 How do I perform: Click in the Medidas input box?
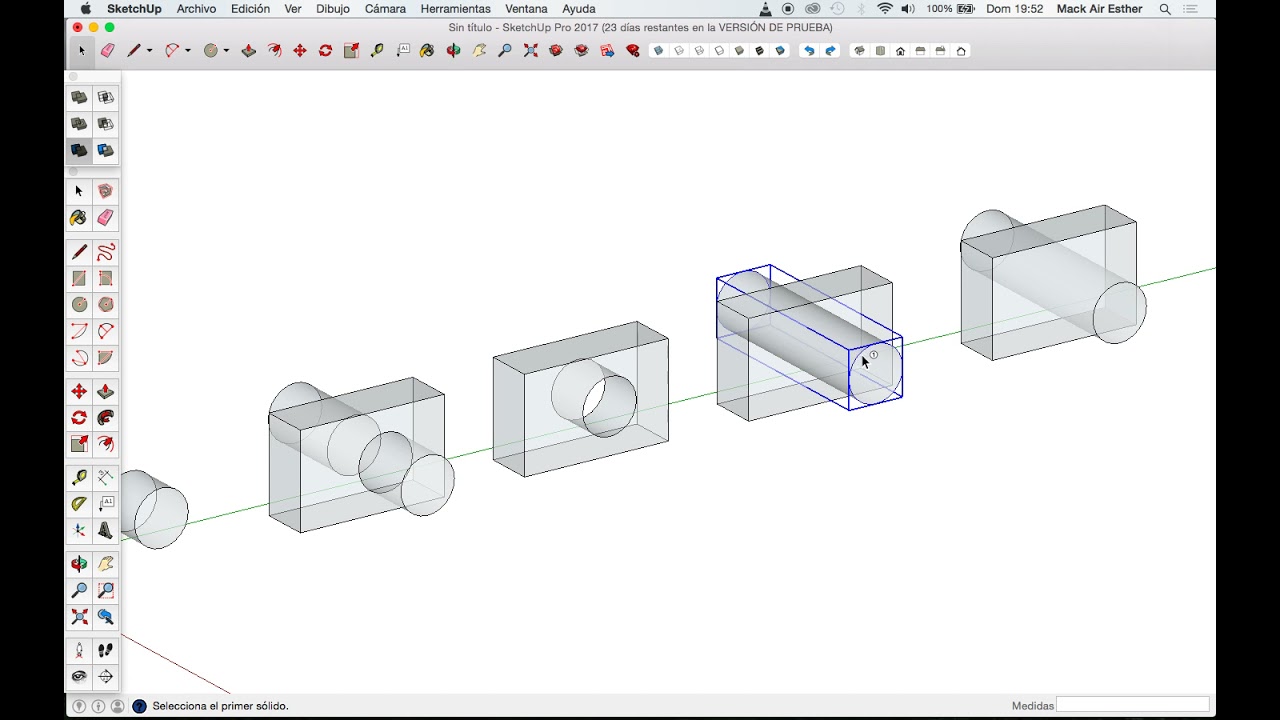point(1133,705)
